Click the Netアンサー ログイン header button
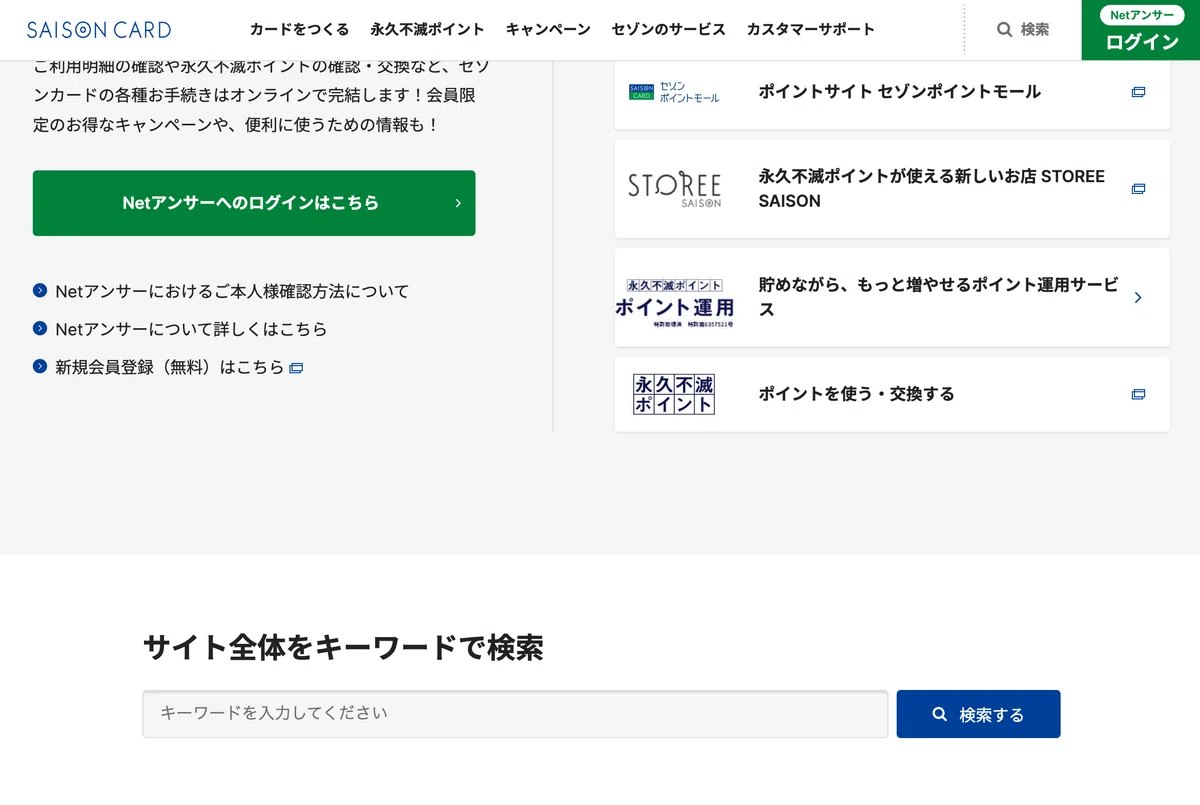The height and width of the screenshot is (805, 1200). tap(1141, 30)
